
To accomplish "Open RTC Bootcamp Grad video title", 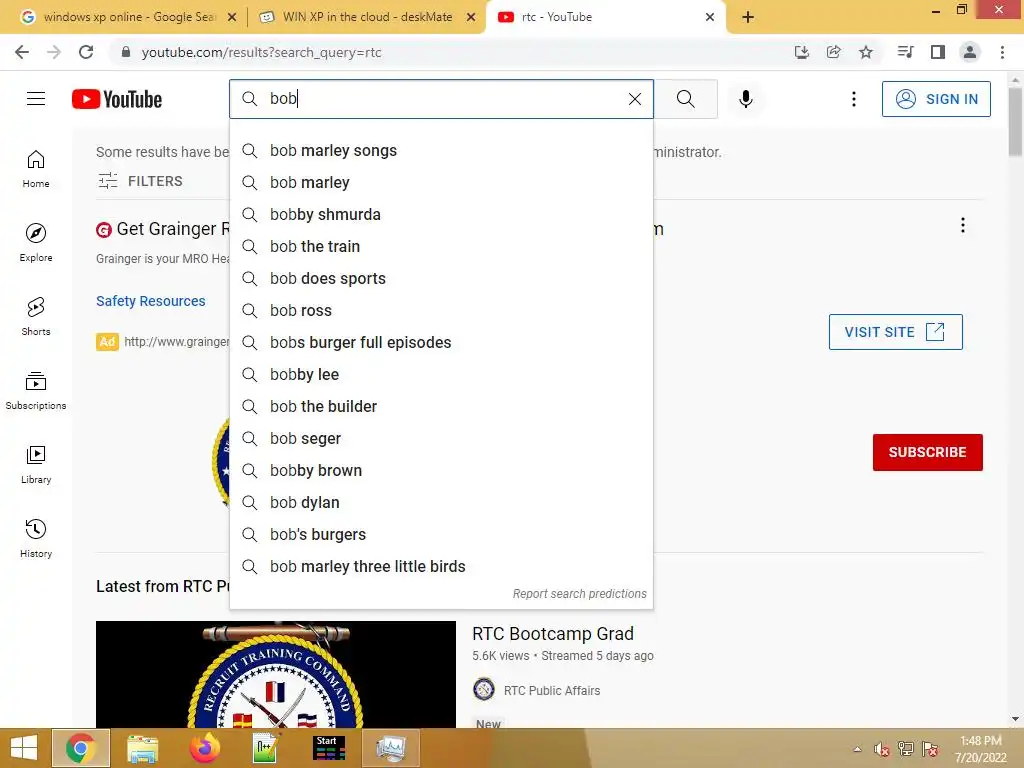I will 552,633.
